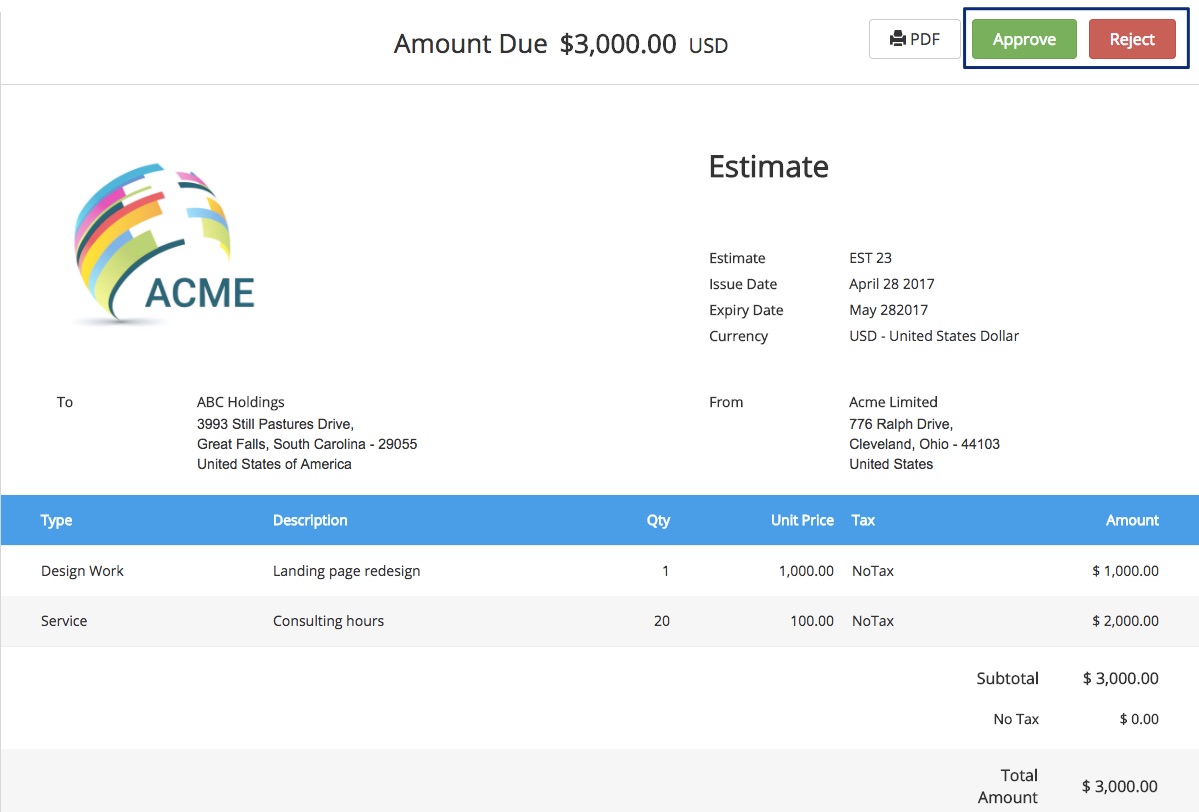1199x812 pixels.
Task: Click the Unit Price column header
Action: tap(802, 520)
